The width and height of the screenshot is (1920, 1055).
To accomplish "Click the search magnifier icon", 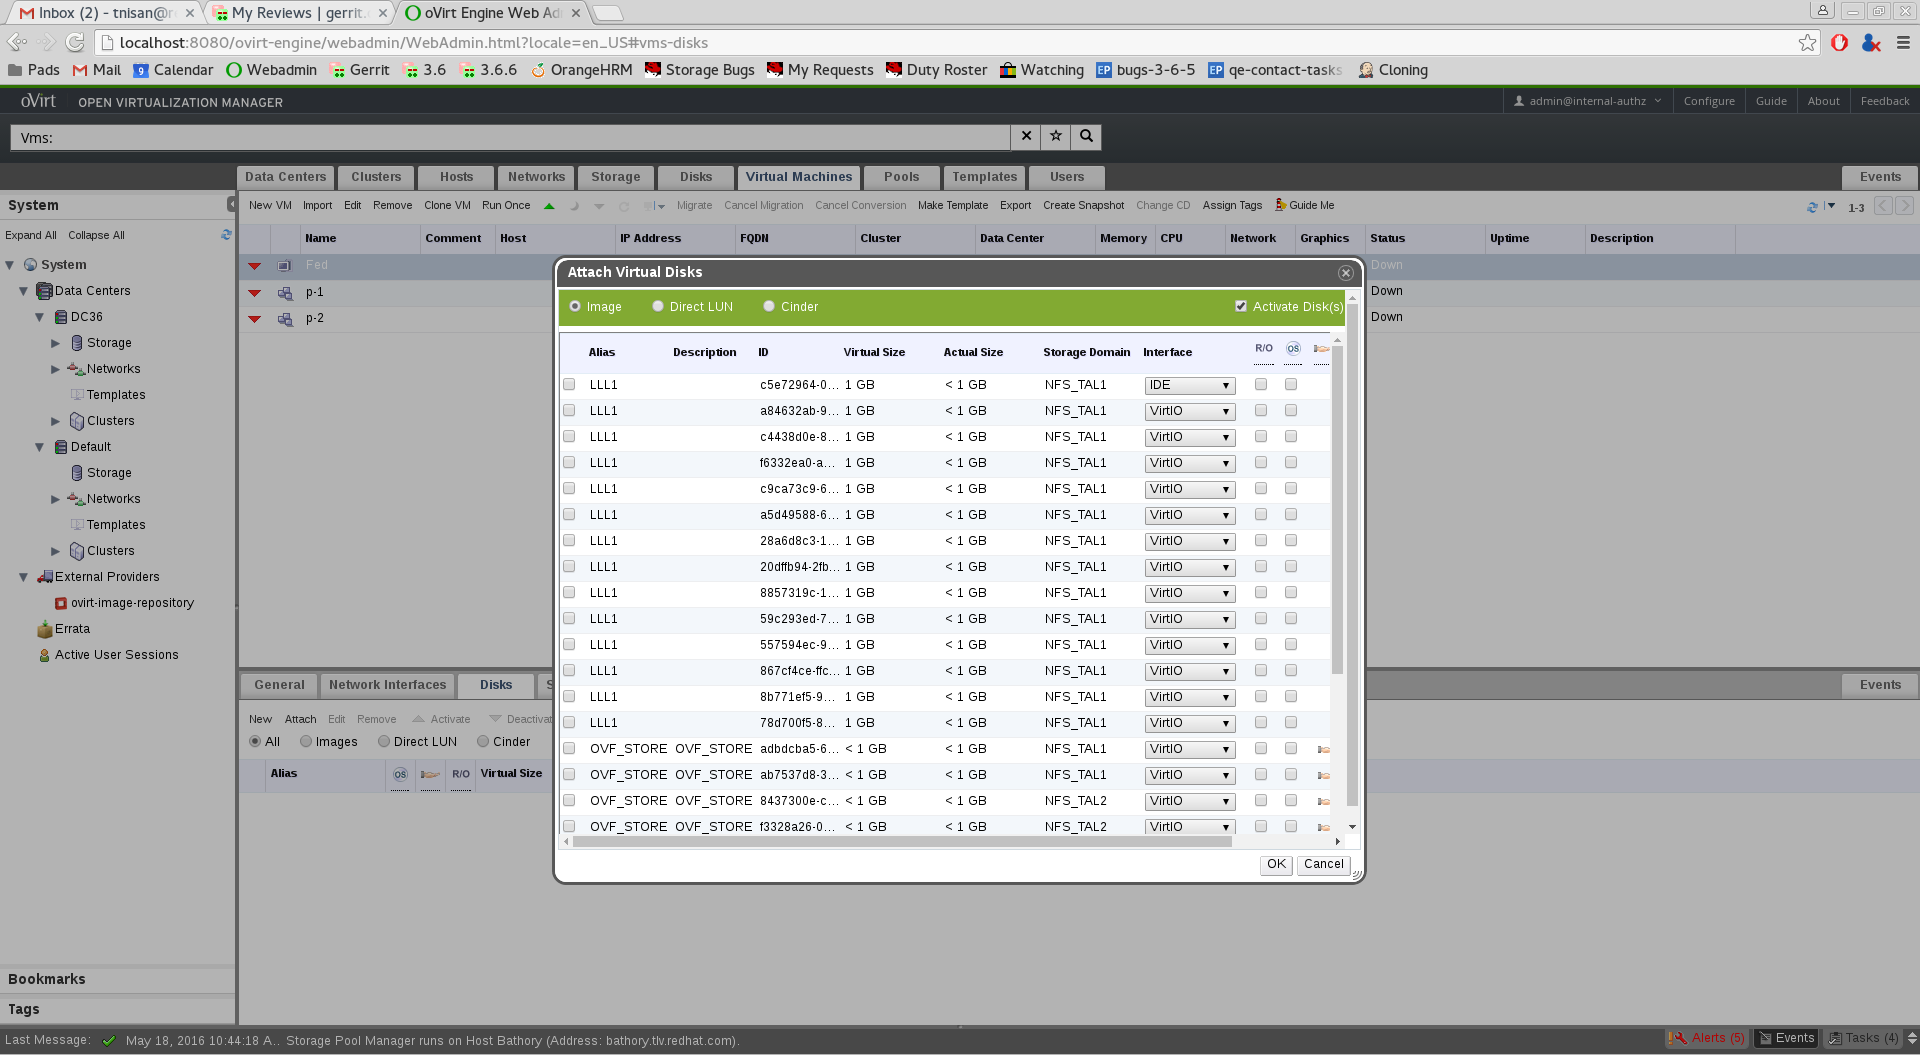I will [1086, 136].
